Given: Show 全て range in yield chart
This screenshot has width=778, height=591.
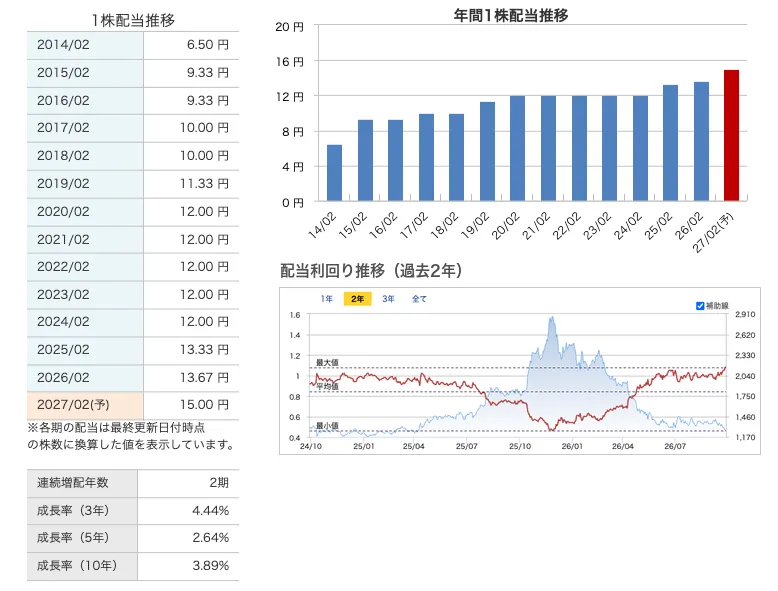Looking at the screenshot, I should tap(419, 299).
